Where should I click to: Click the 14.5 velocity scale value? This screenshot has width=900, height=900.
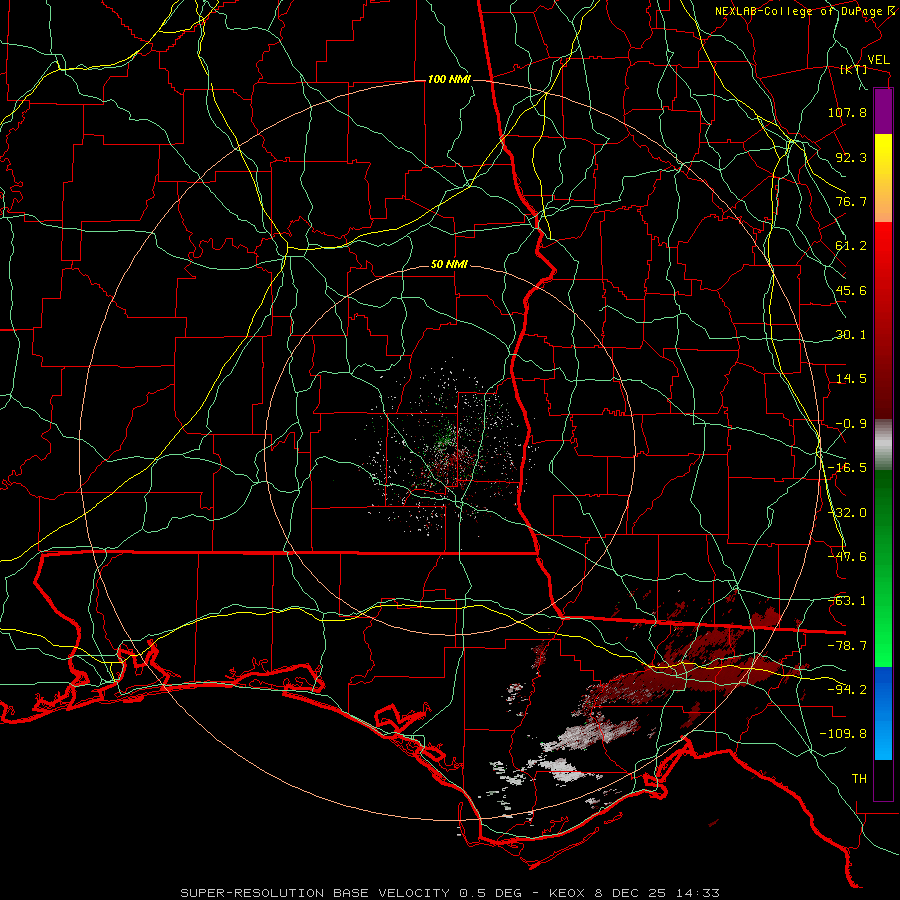click(851, 379)
